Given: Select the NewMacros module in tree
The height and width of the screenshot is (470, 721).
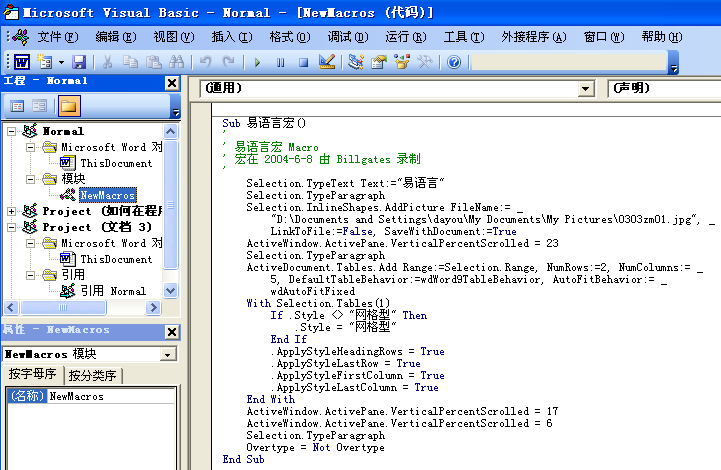Looking at the screenshot, I should coord(108,195).
